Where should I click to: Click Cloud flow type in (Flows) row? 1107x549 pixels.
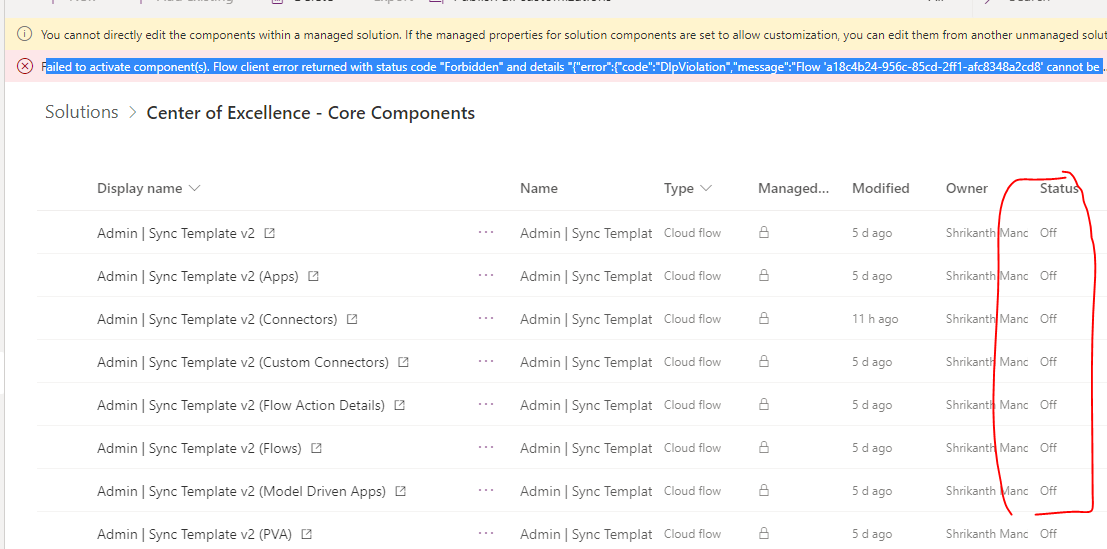tap(693, 448)
